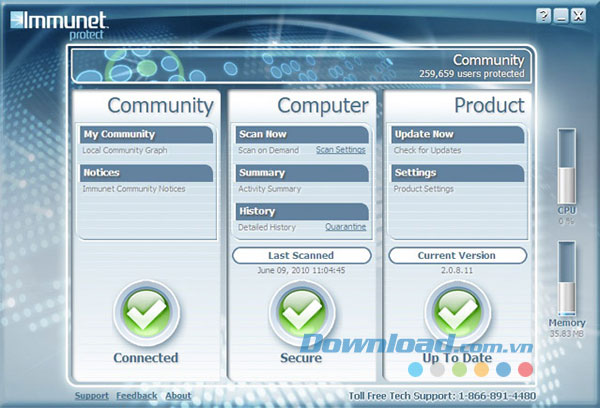The width and height of the screenshot is (600, 408).
Task: Click the Current Version label box
Action: [457, 255]
